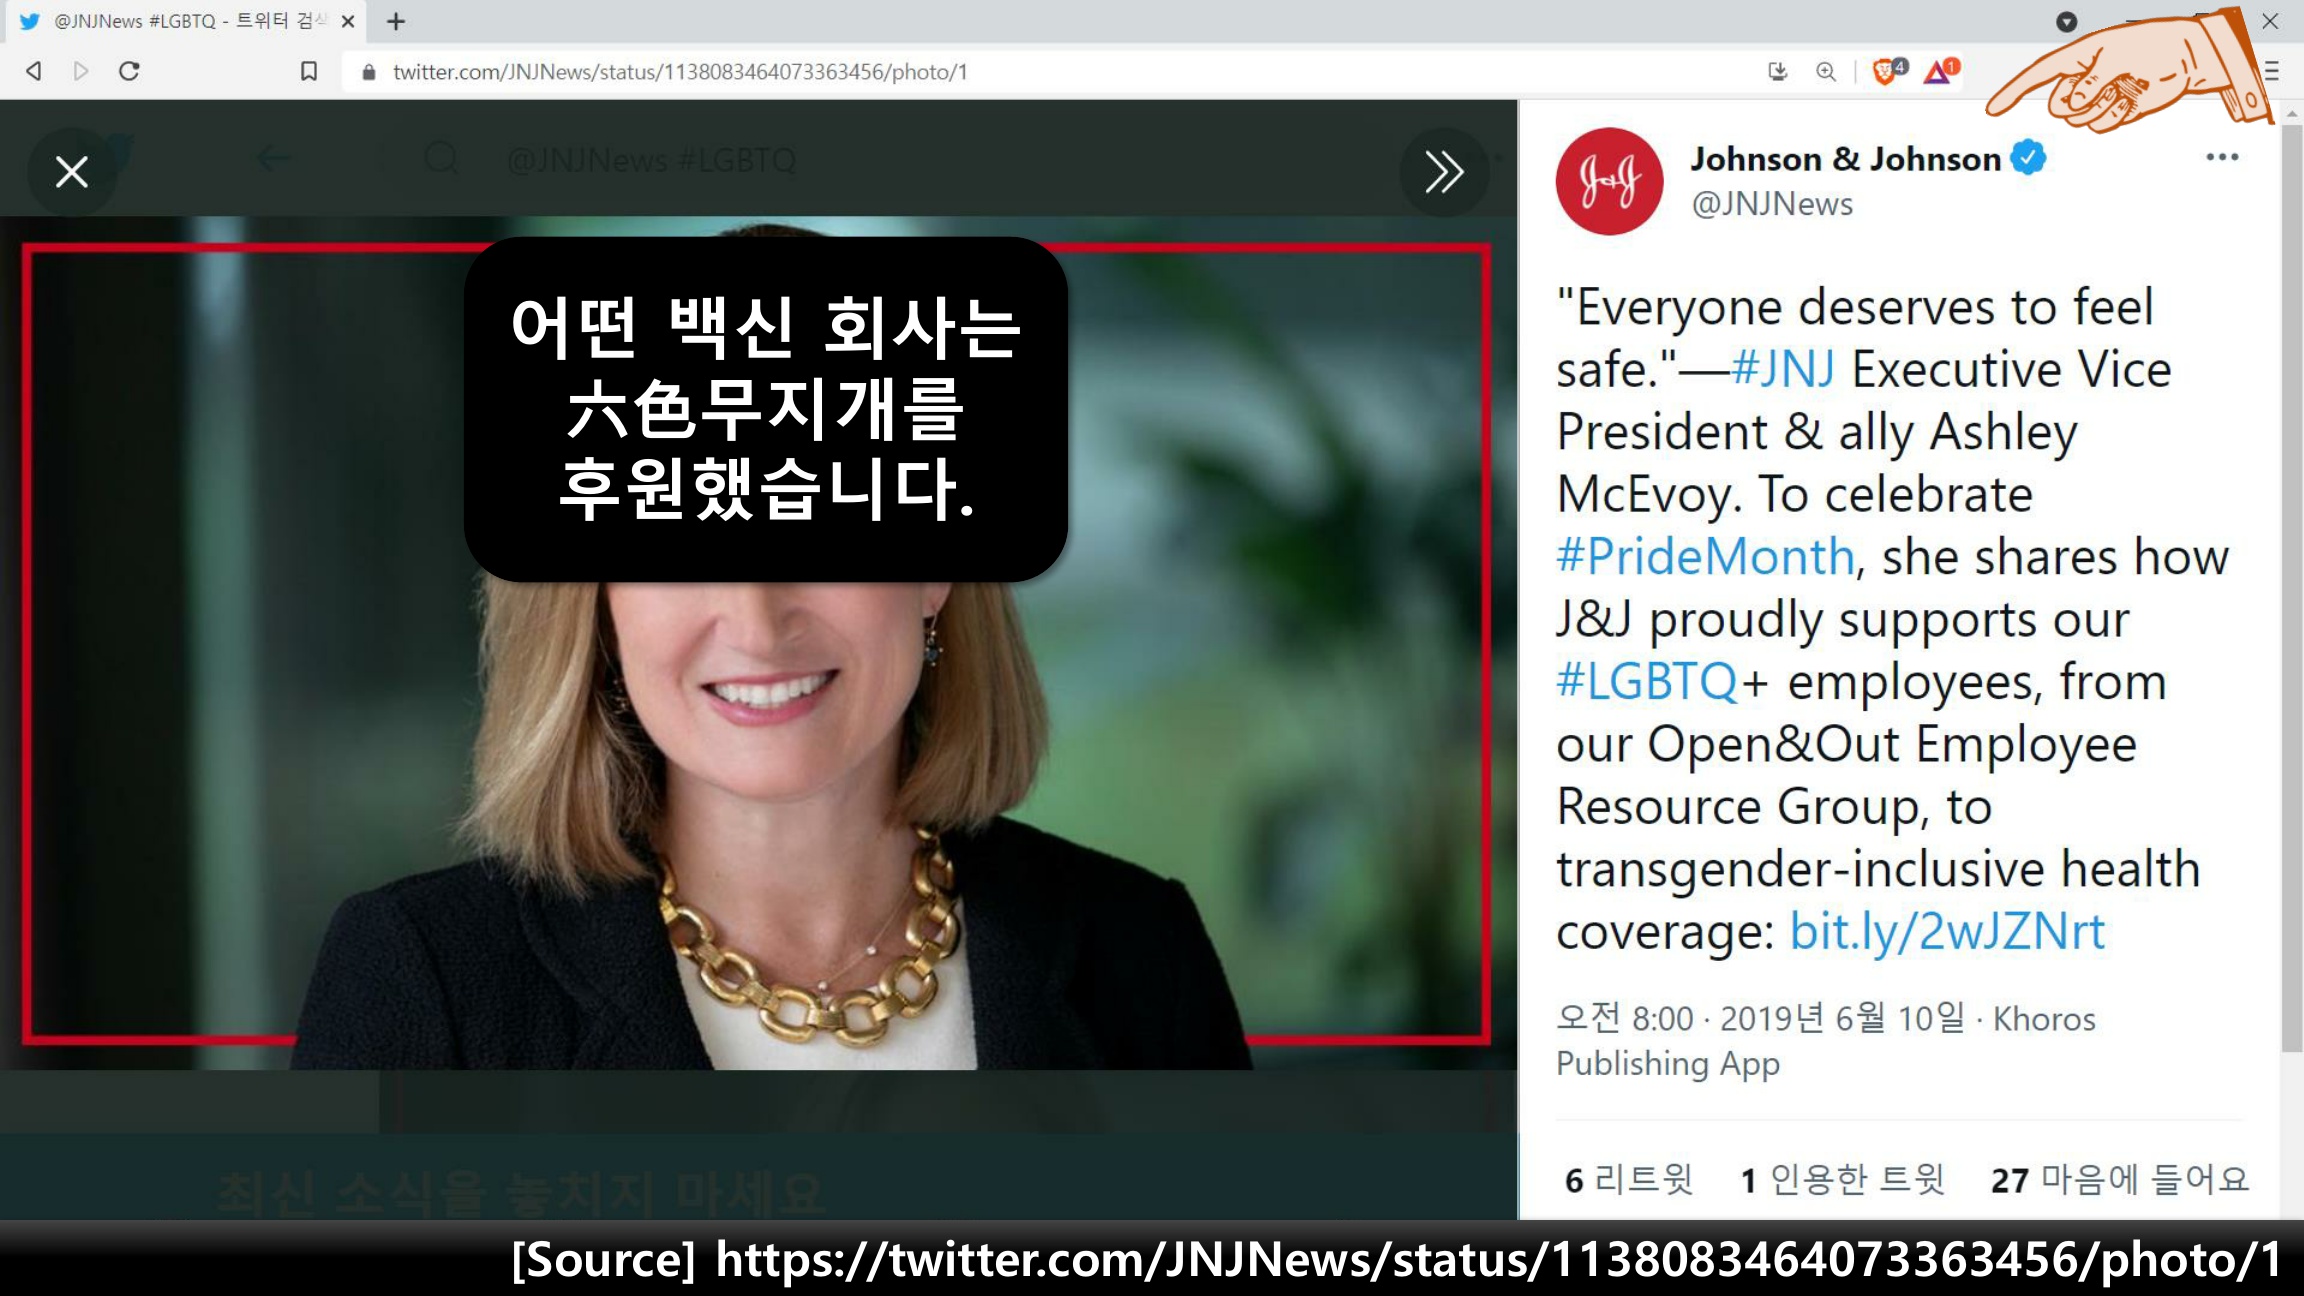
Task: Open Brave Rewards triangle icon
Action: click(1938, 71)
